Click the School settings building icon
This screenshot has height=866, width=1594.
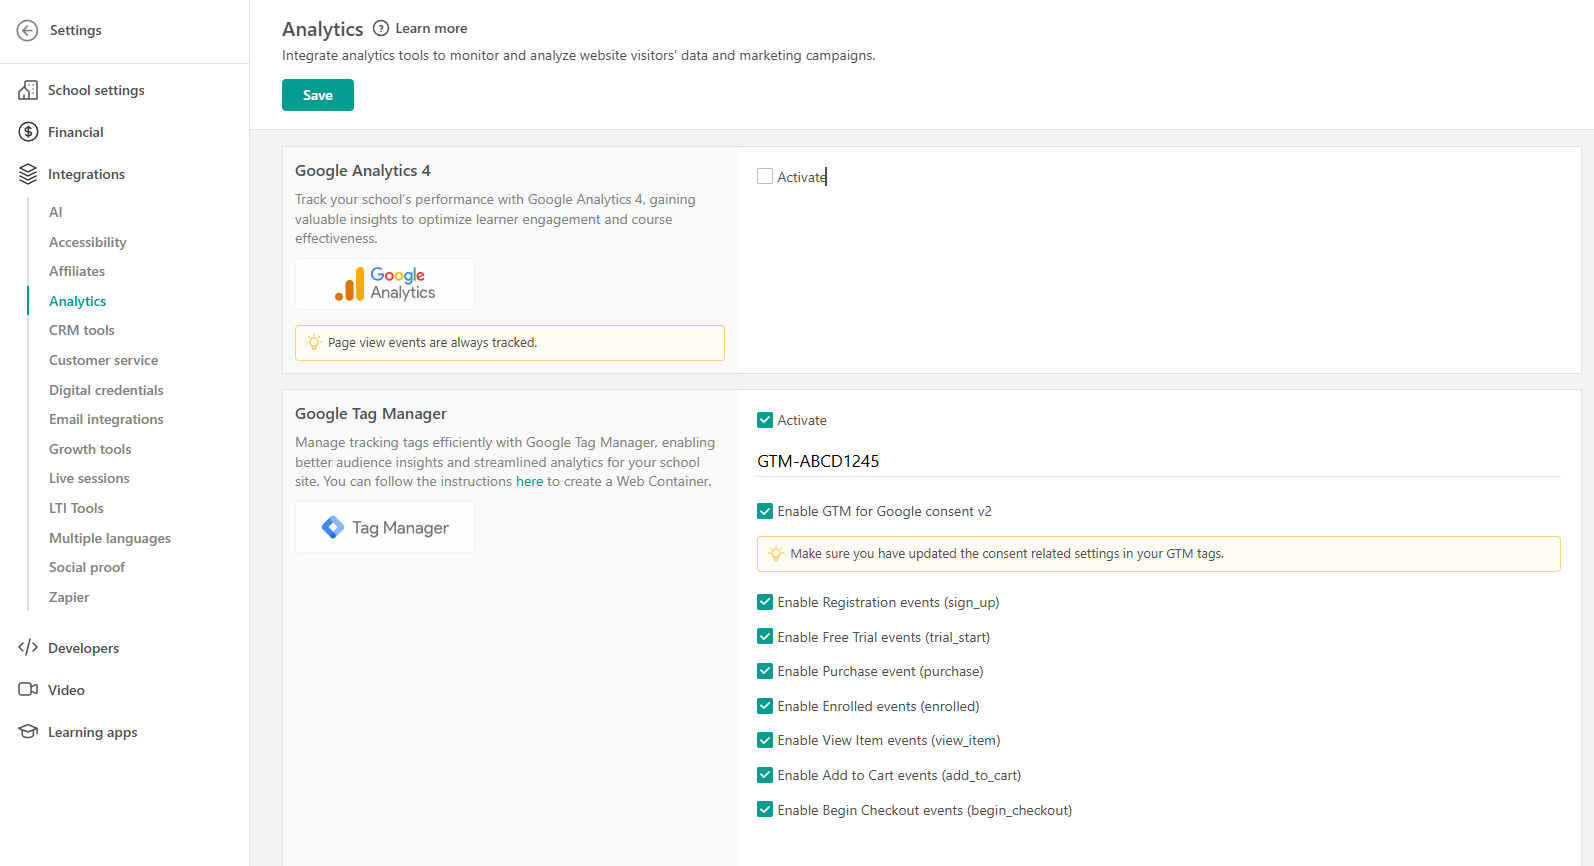click(x=28, y=90)
